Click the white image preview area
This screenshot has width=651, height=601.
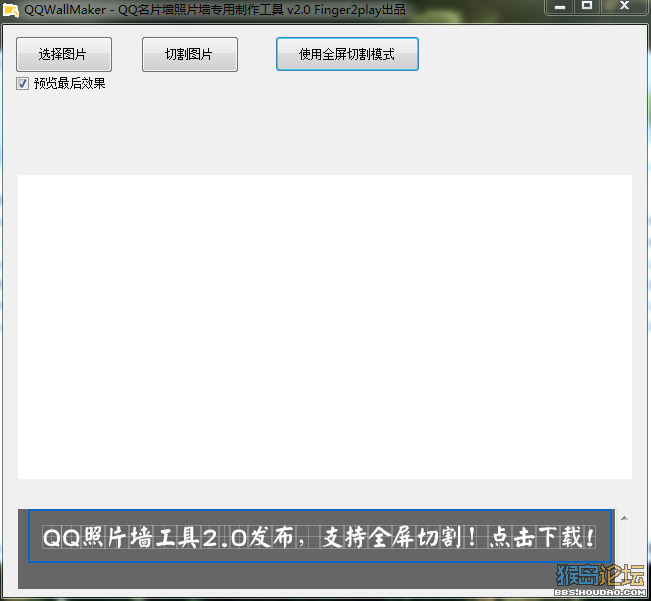tap(325, 327)
